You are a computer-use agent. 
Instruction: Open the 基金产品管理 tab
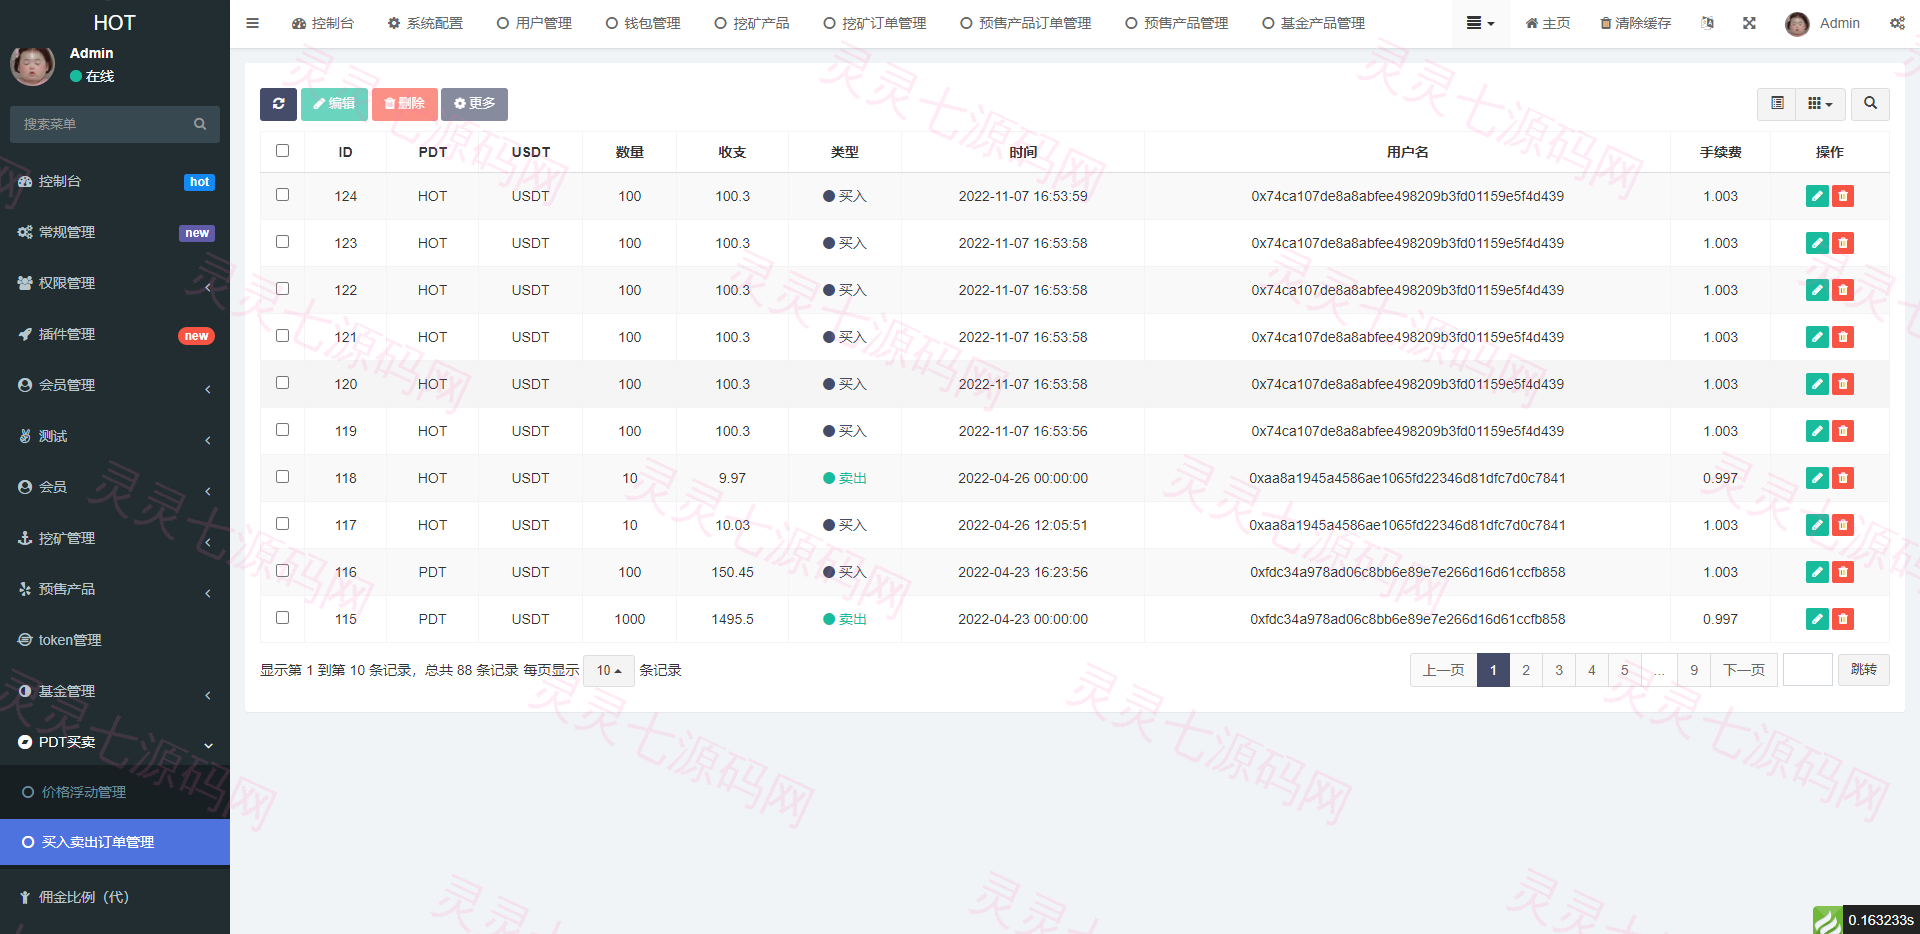click(x=1313, y=23)
